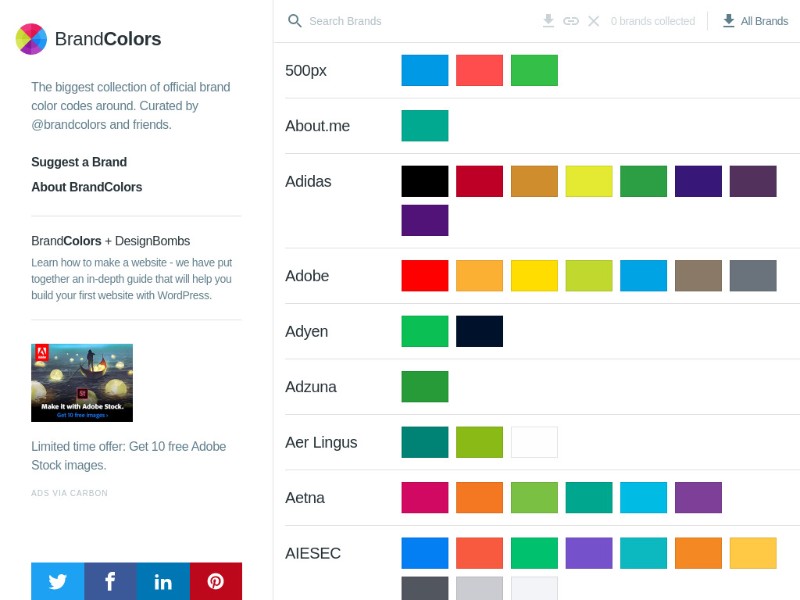The height and width of the screenshot is (600, 800).
Task: Clear collected brands with the X icon
Action: pos(593,21)
